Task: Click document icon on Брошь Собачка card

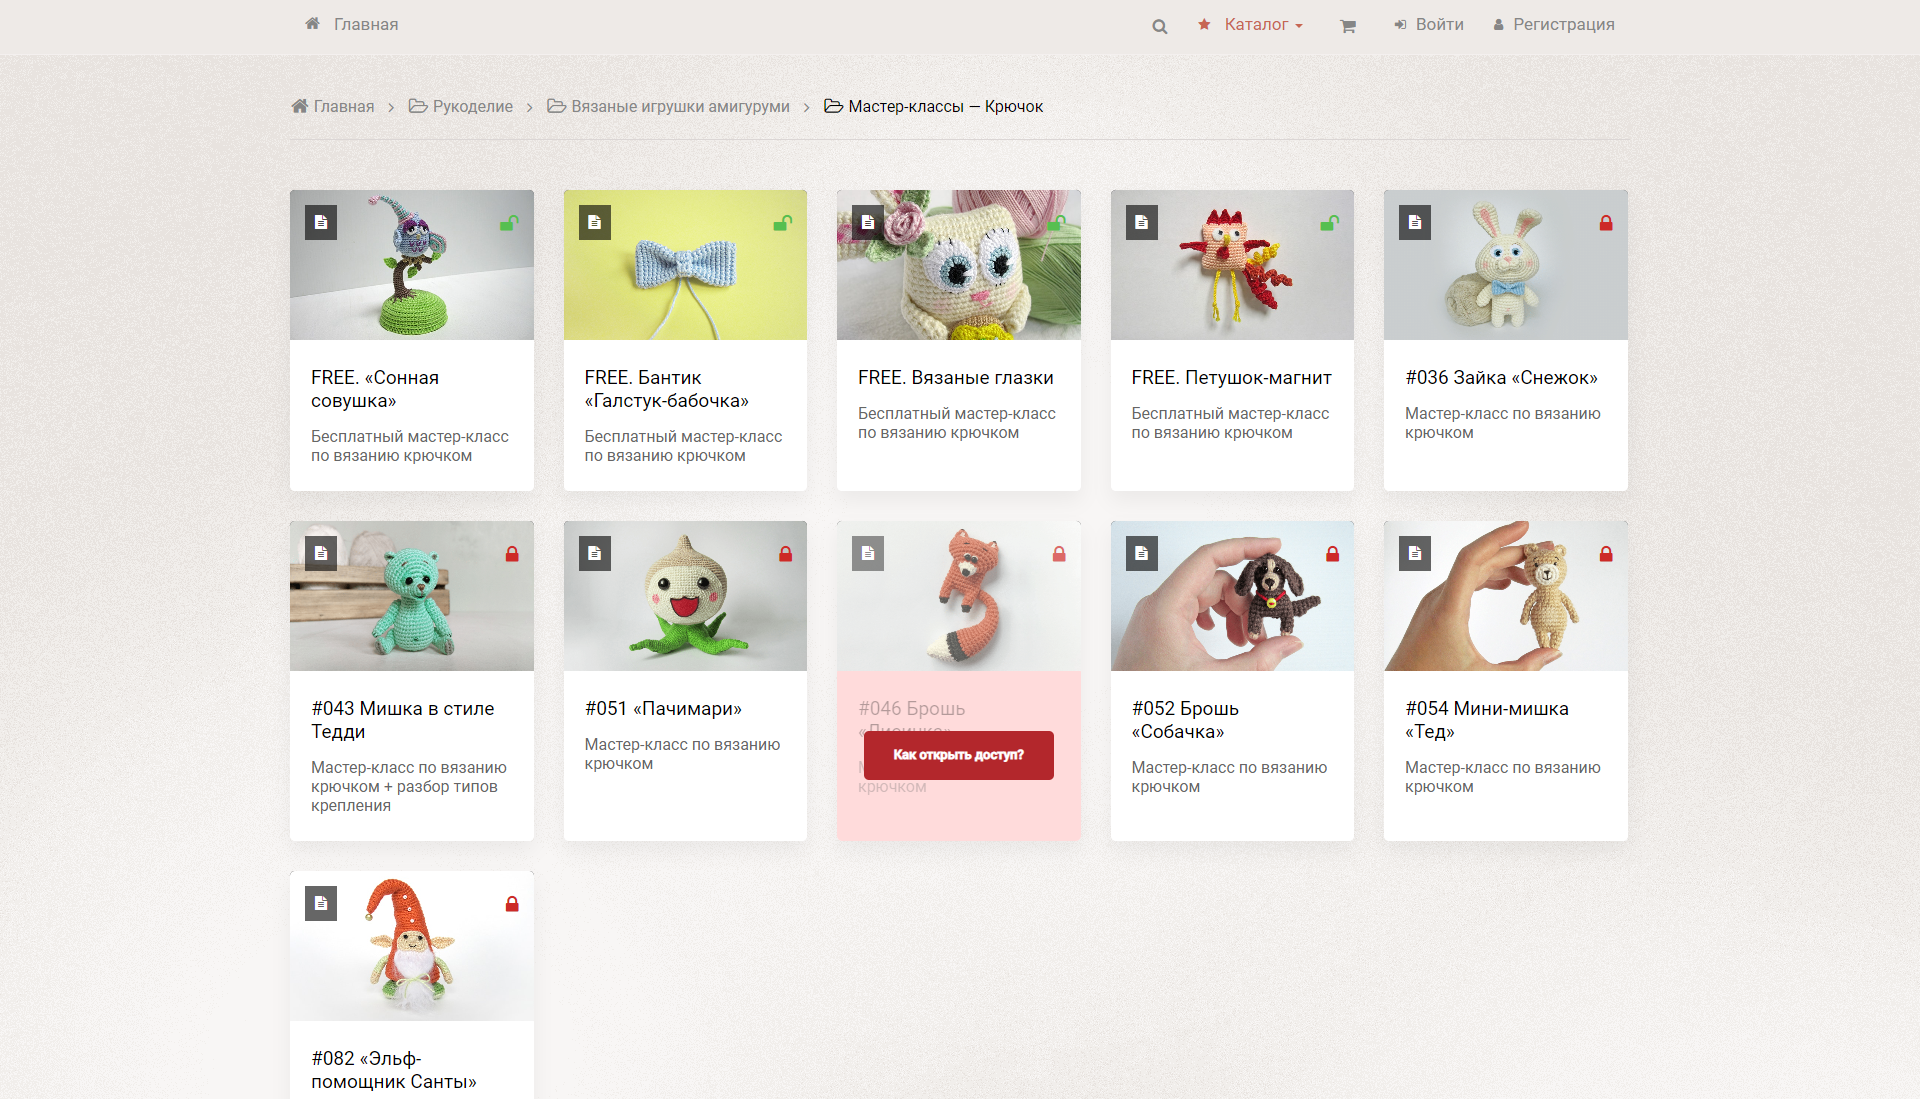Action: 1142,554
